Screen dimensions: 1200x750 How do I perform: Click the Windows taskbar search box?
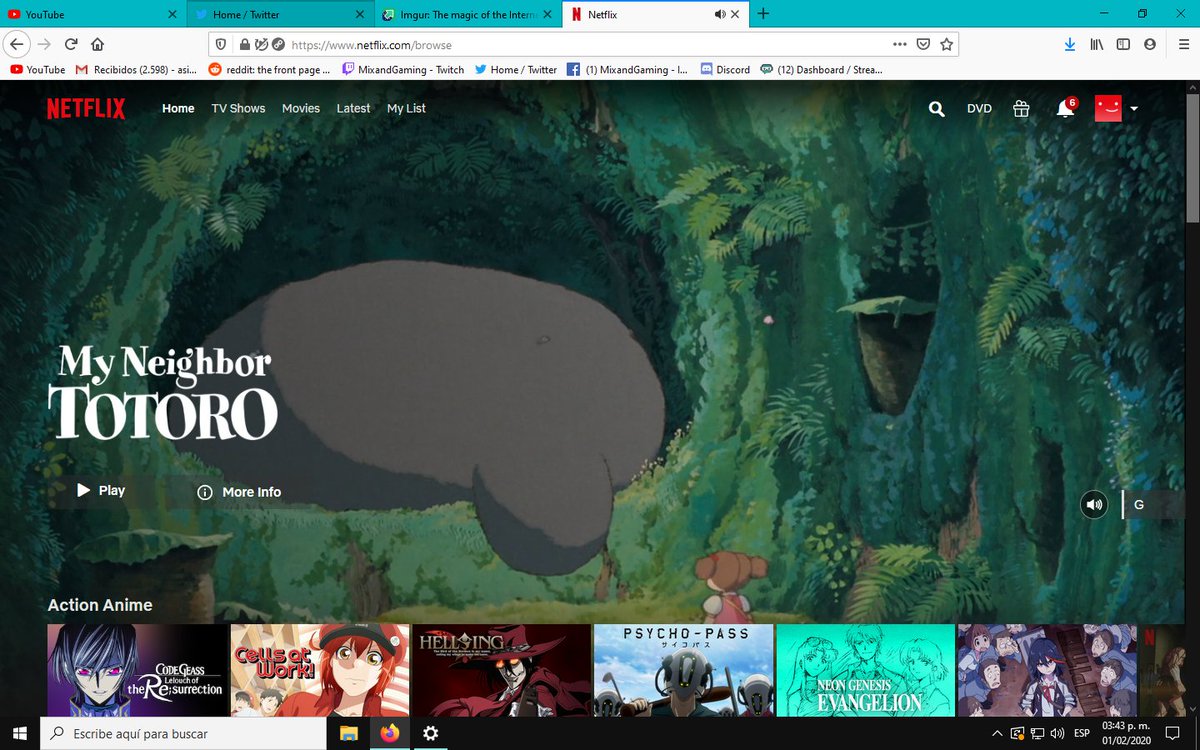[183, 733]
